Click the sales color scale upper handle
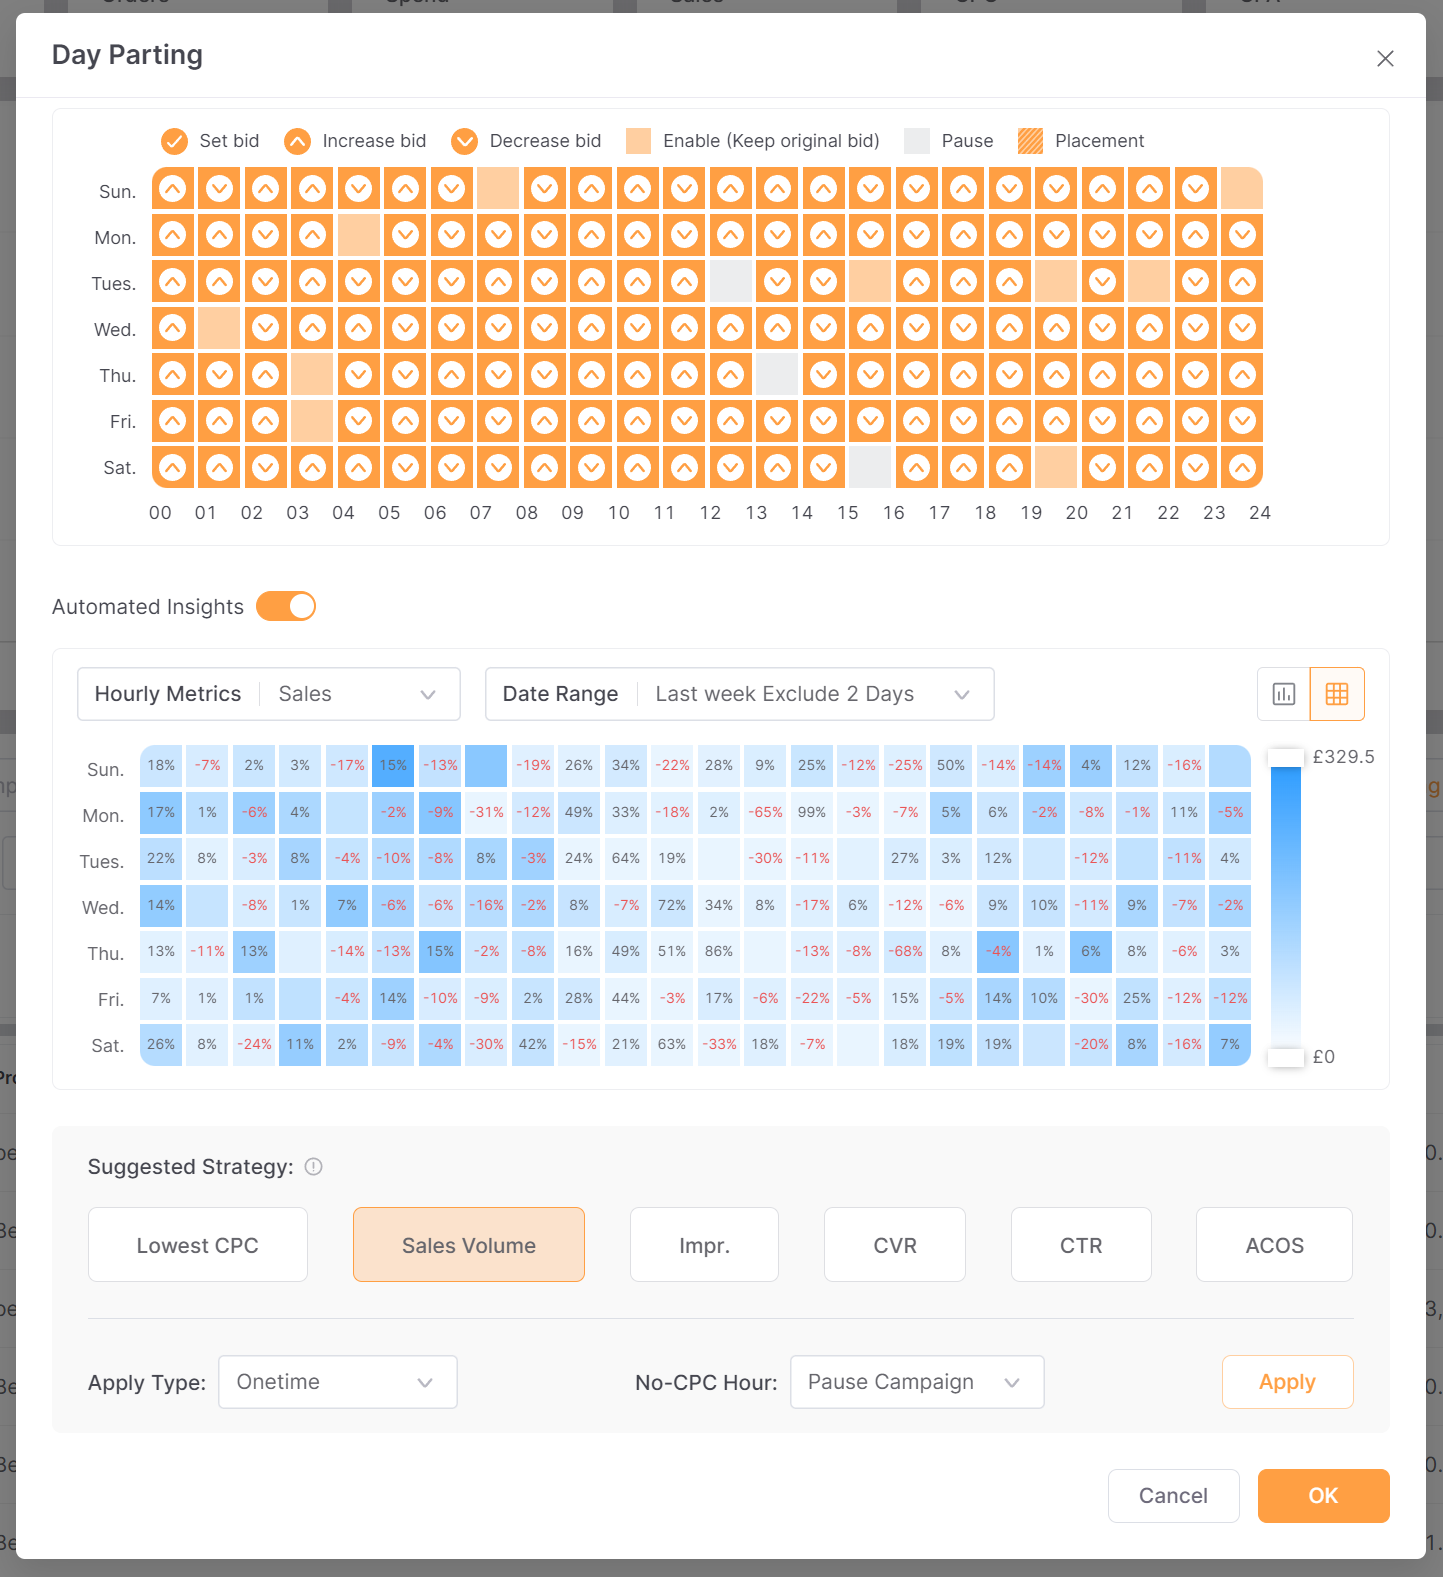 (1286, 758)
